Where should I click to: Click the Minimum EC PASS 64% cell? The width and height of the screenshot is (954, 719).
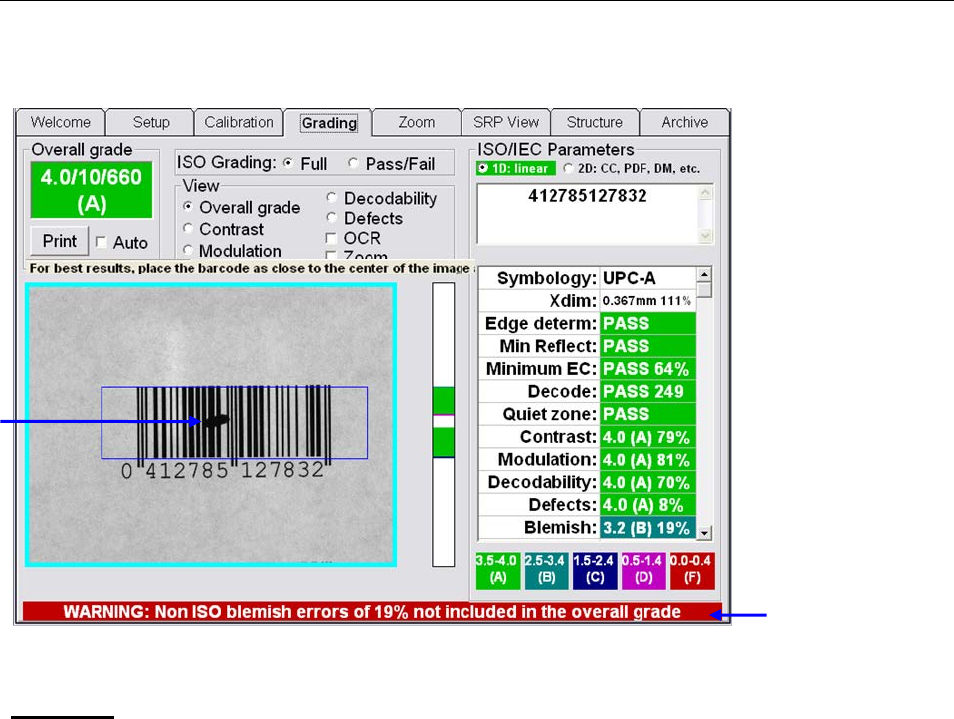647,369
